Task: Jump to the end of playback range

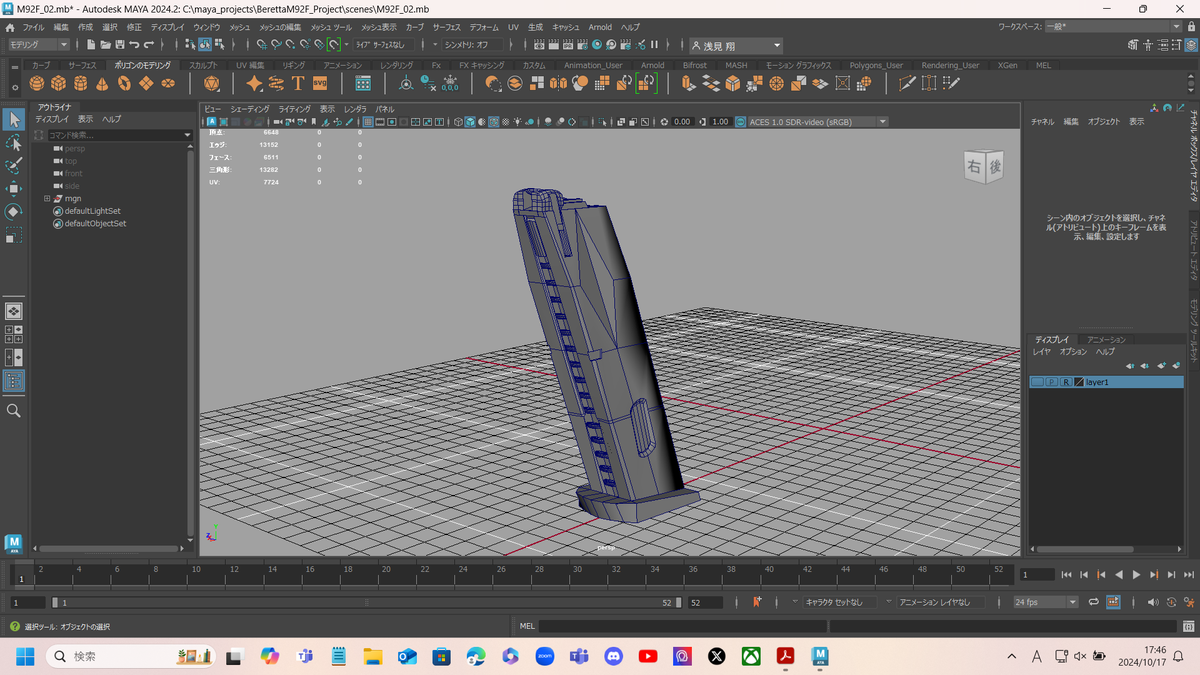Action: pos(1190,575)
